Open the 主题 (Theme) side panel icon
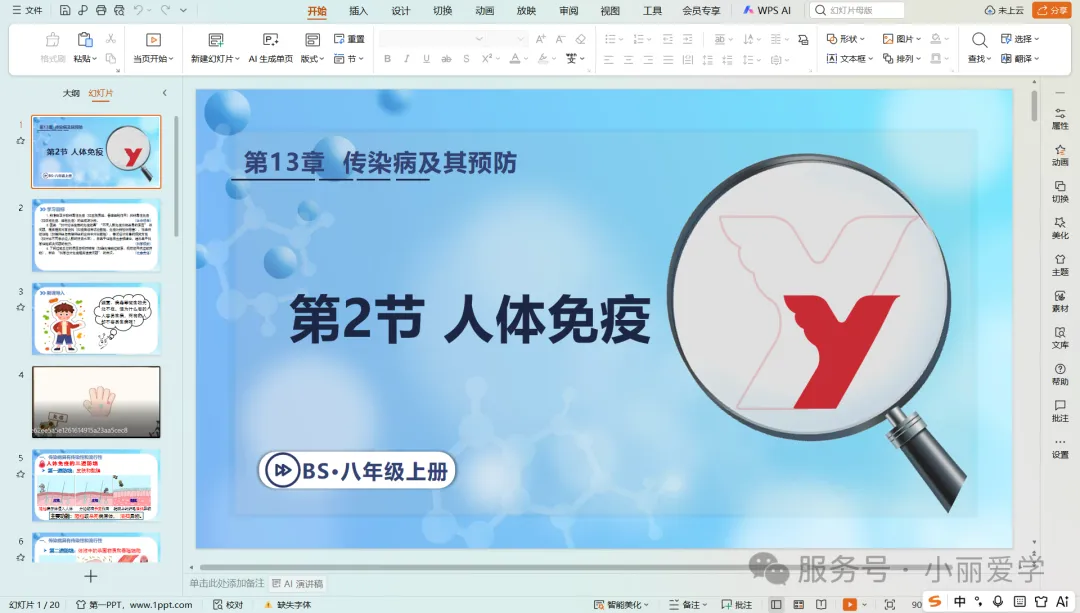Screen dimensions: 1080x613 click(1060, 264)
